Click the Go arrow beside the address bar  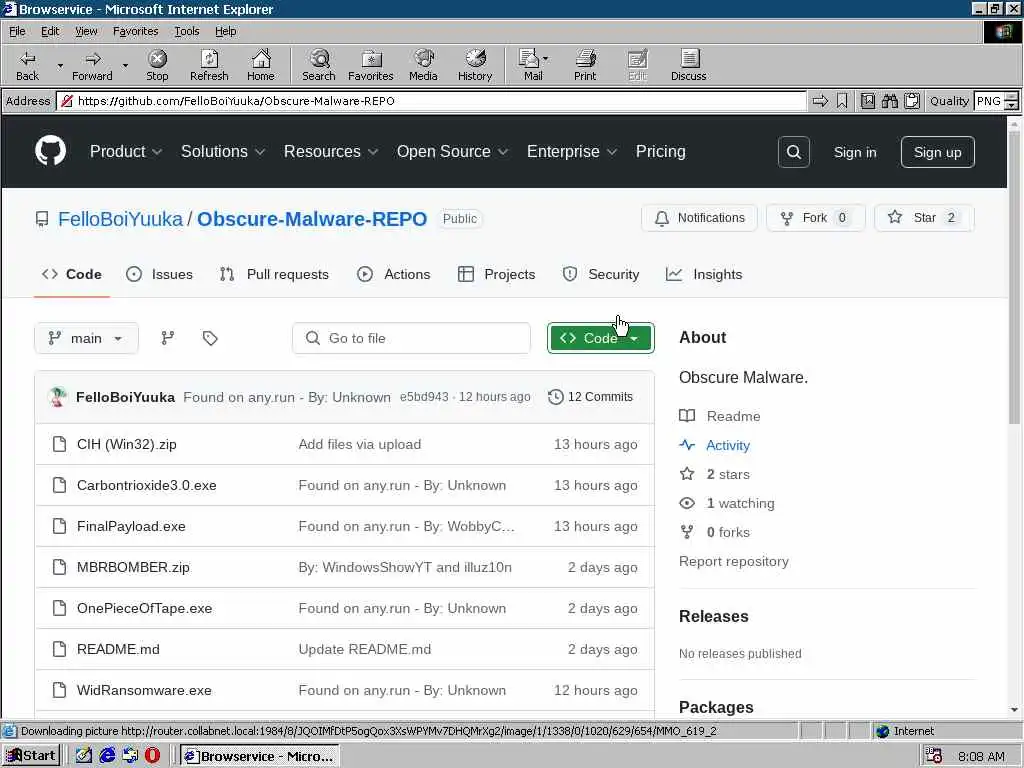pyautogui.click(x=820, y=101)
